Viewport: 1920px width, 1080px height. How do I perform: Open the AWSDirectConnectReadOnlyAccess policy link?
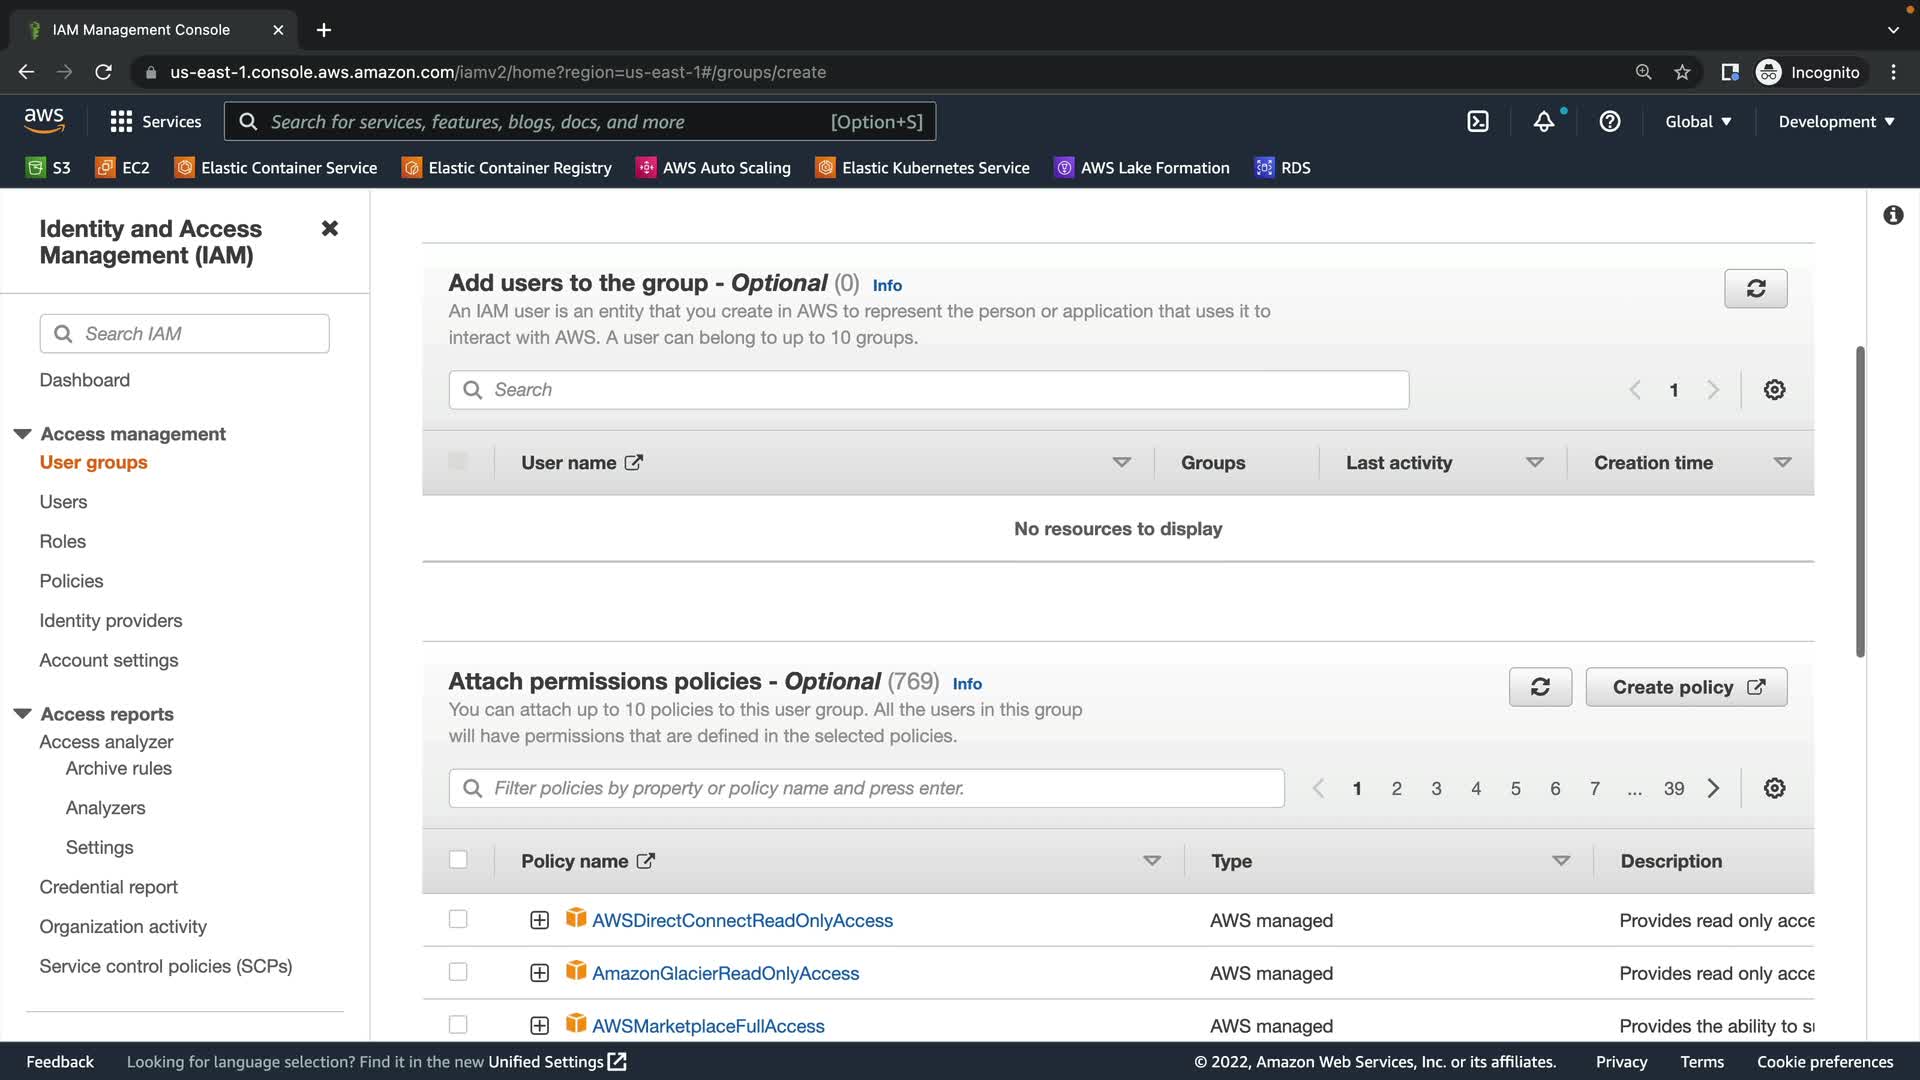[742, 920]
